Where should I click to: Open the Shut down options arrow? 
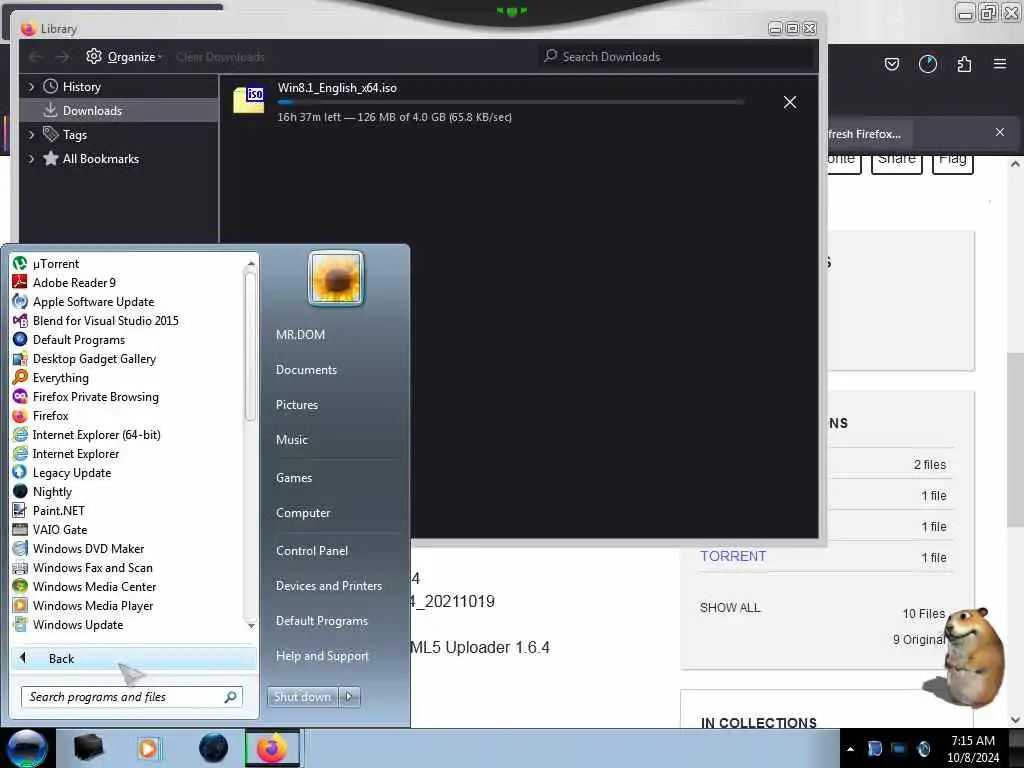349,696
